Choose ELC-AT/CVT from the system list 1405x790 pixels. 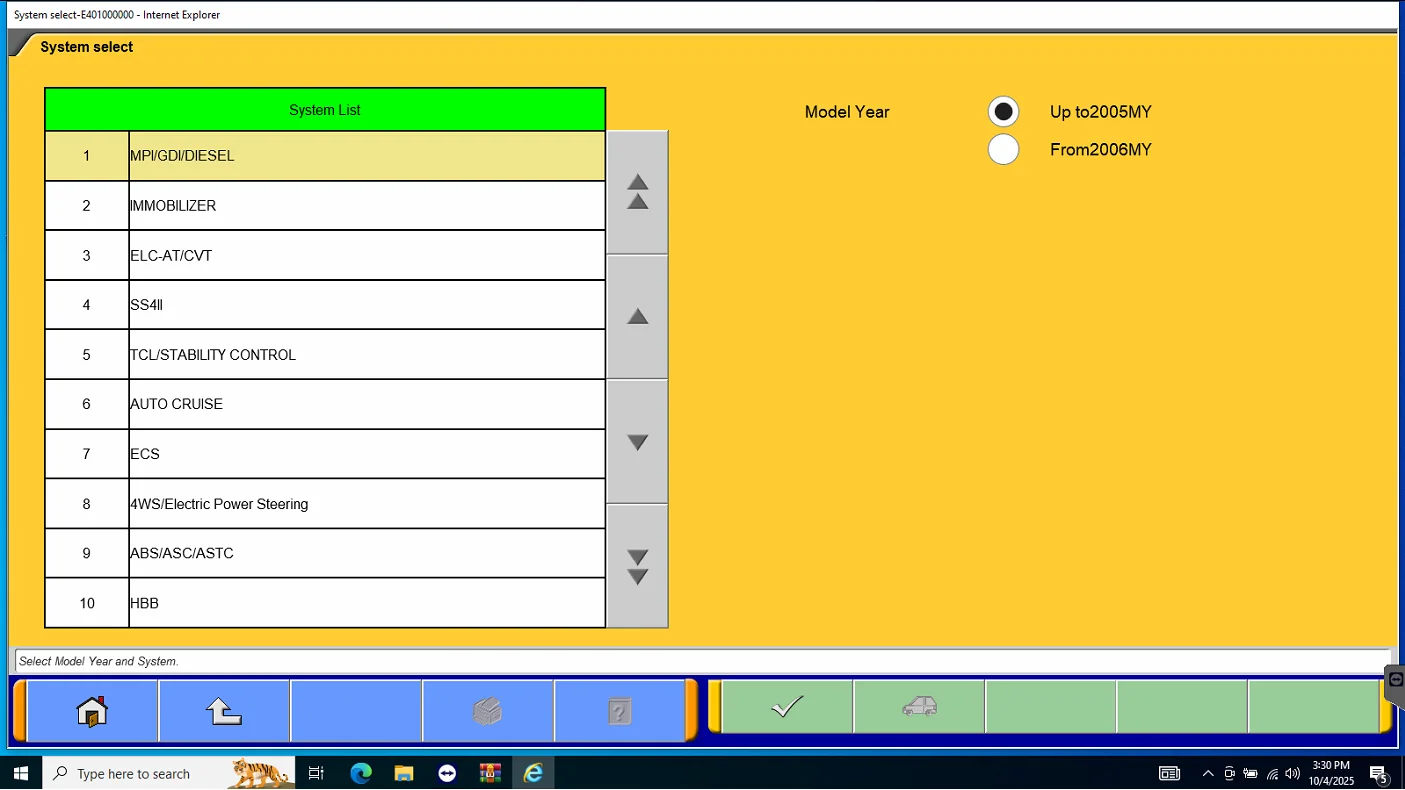click(x=325, y=255)
